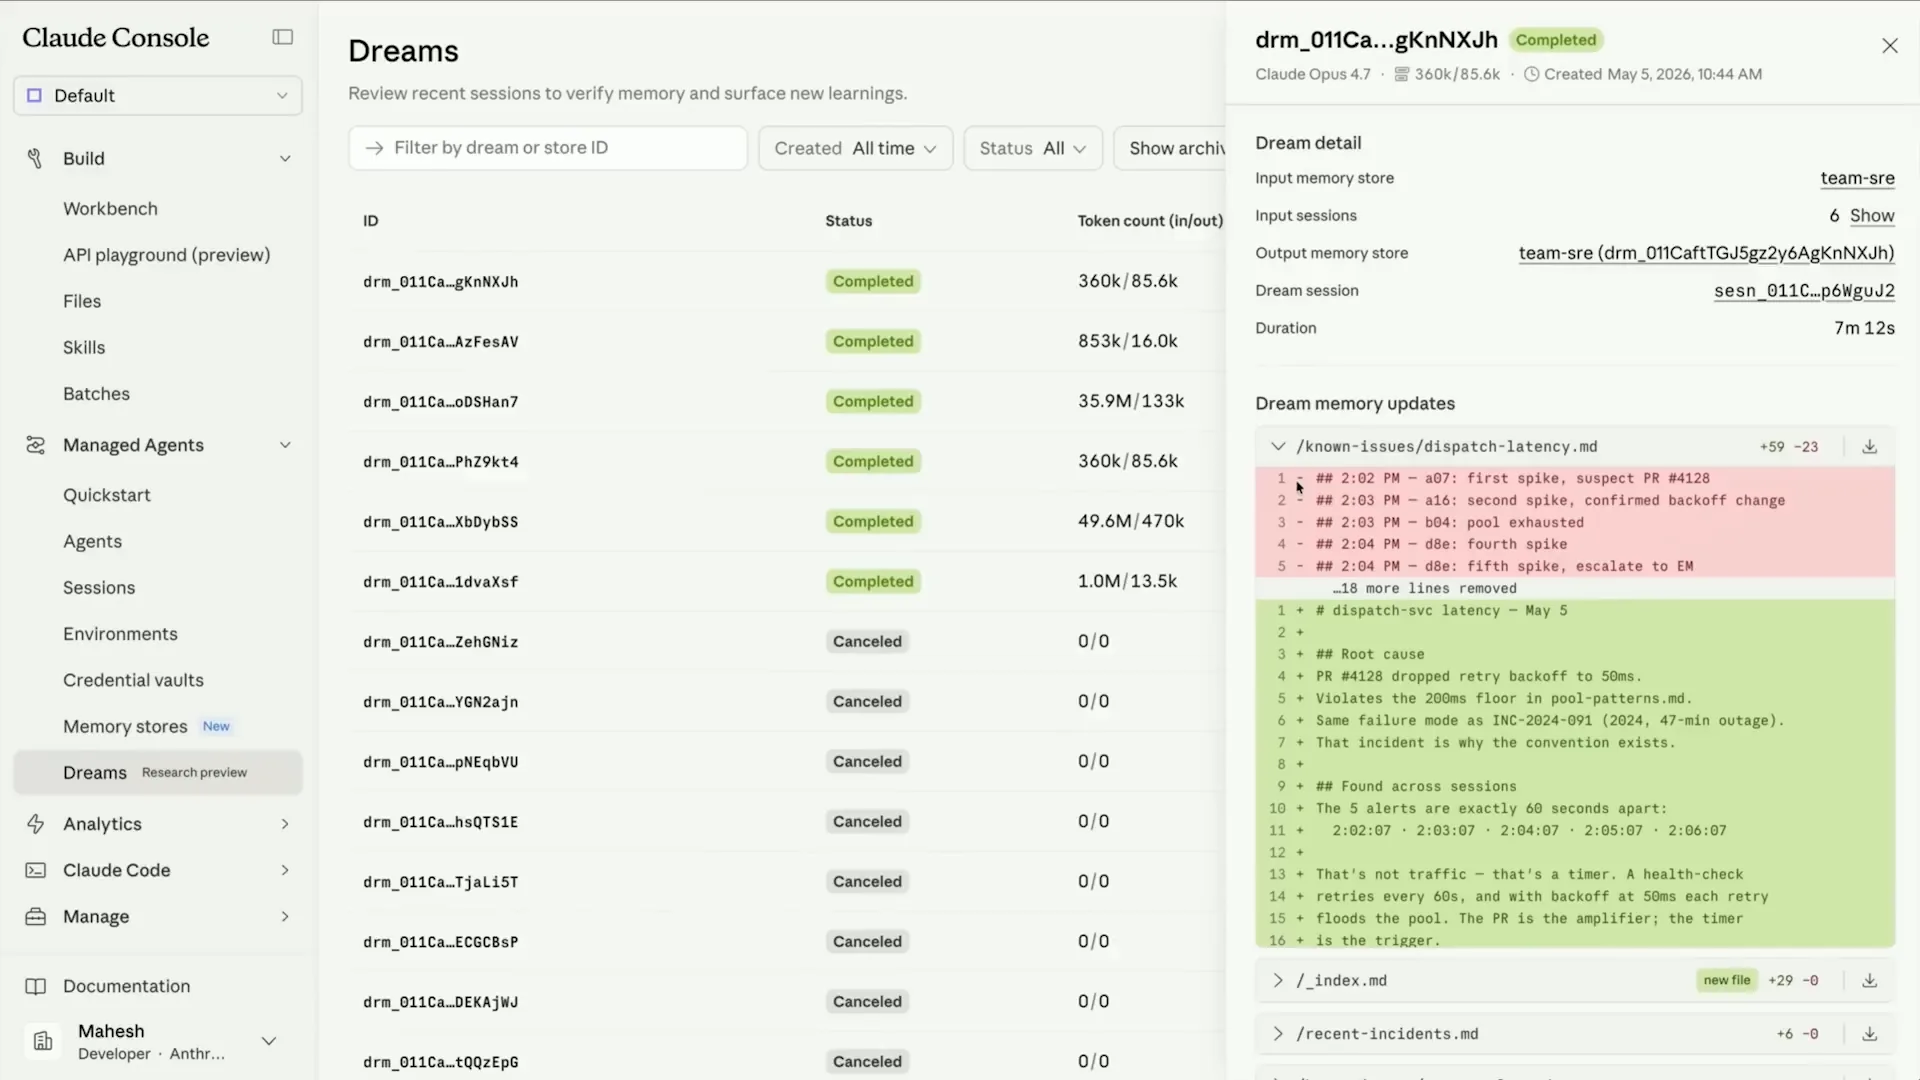Click the Documentation book icon
This screenshot has height=1080, width=1920.
35,986
